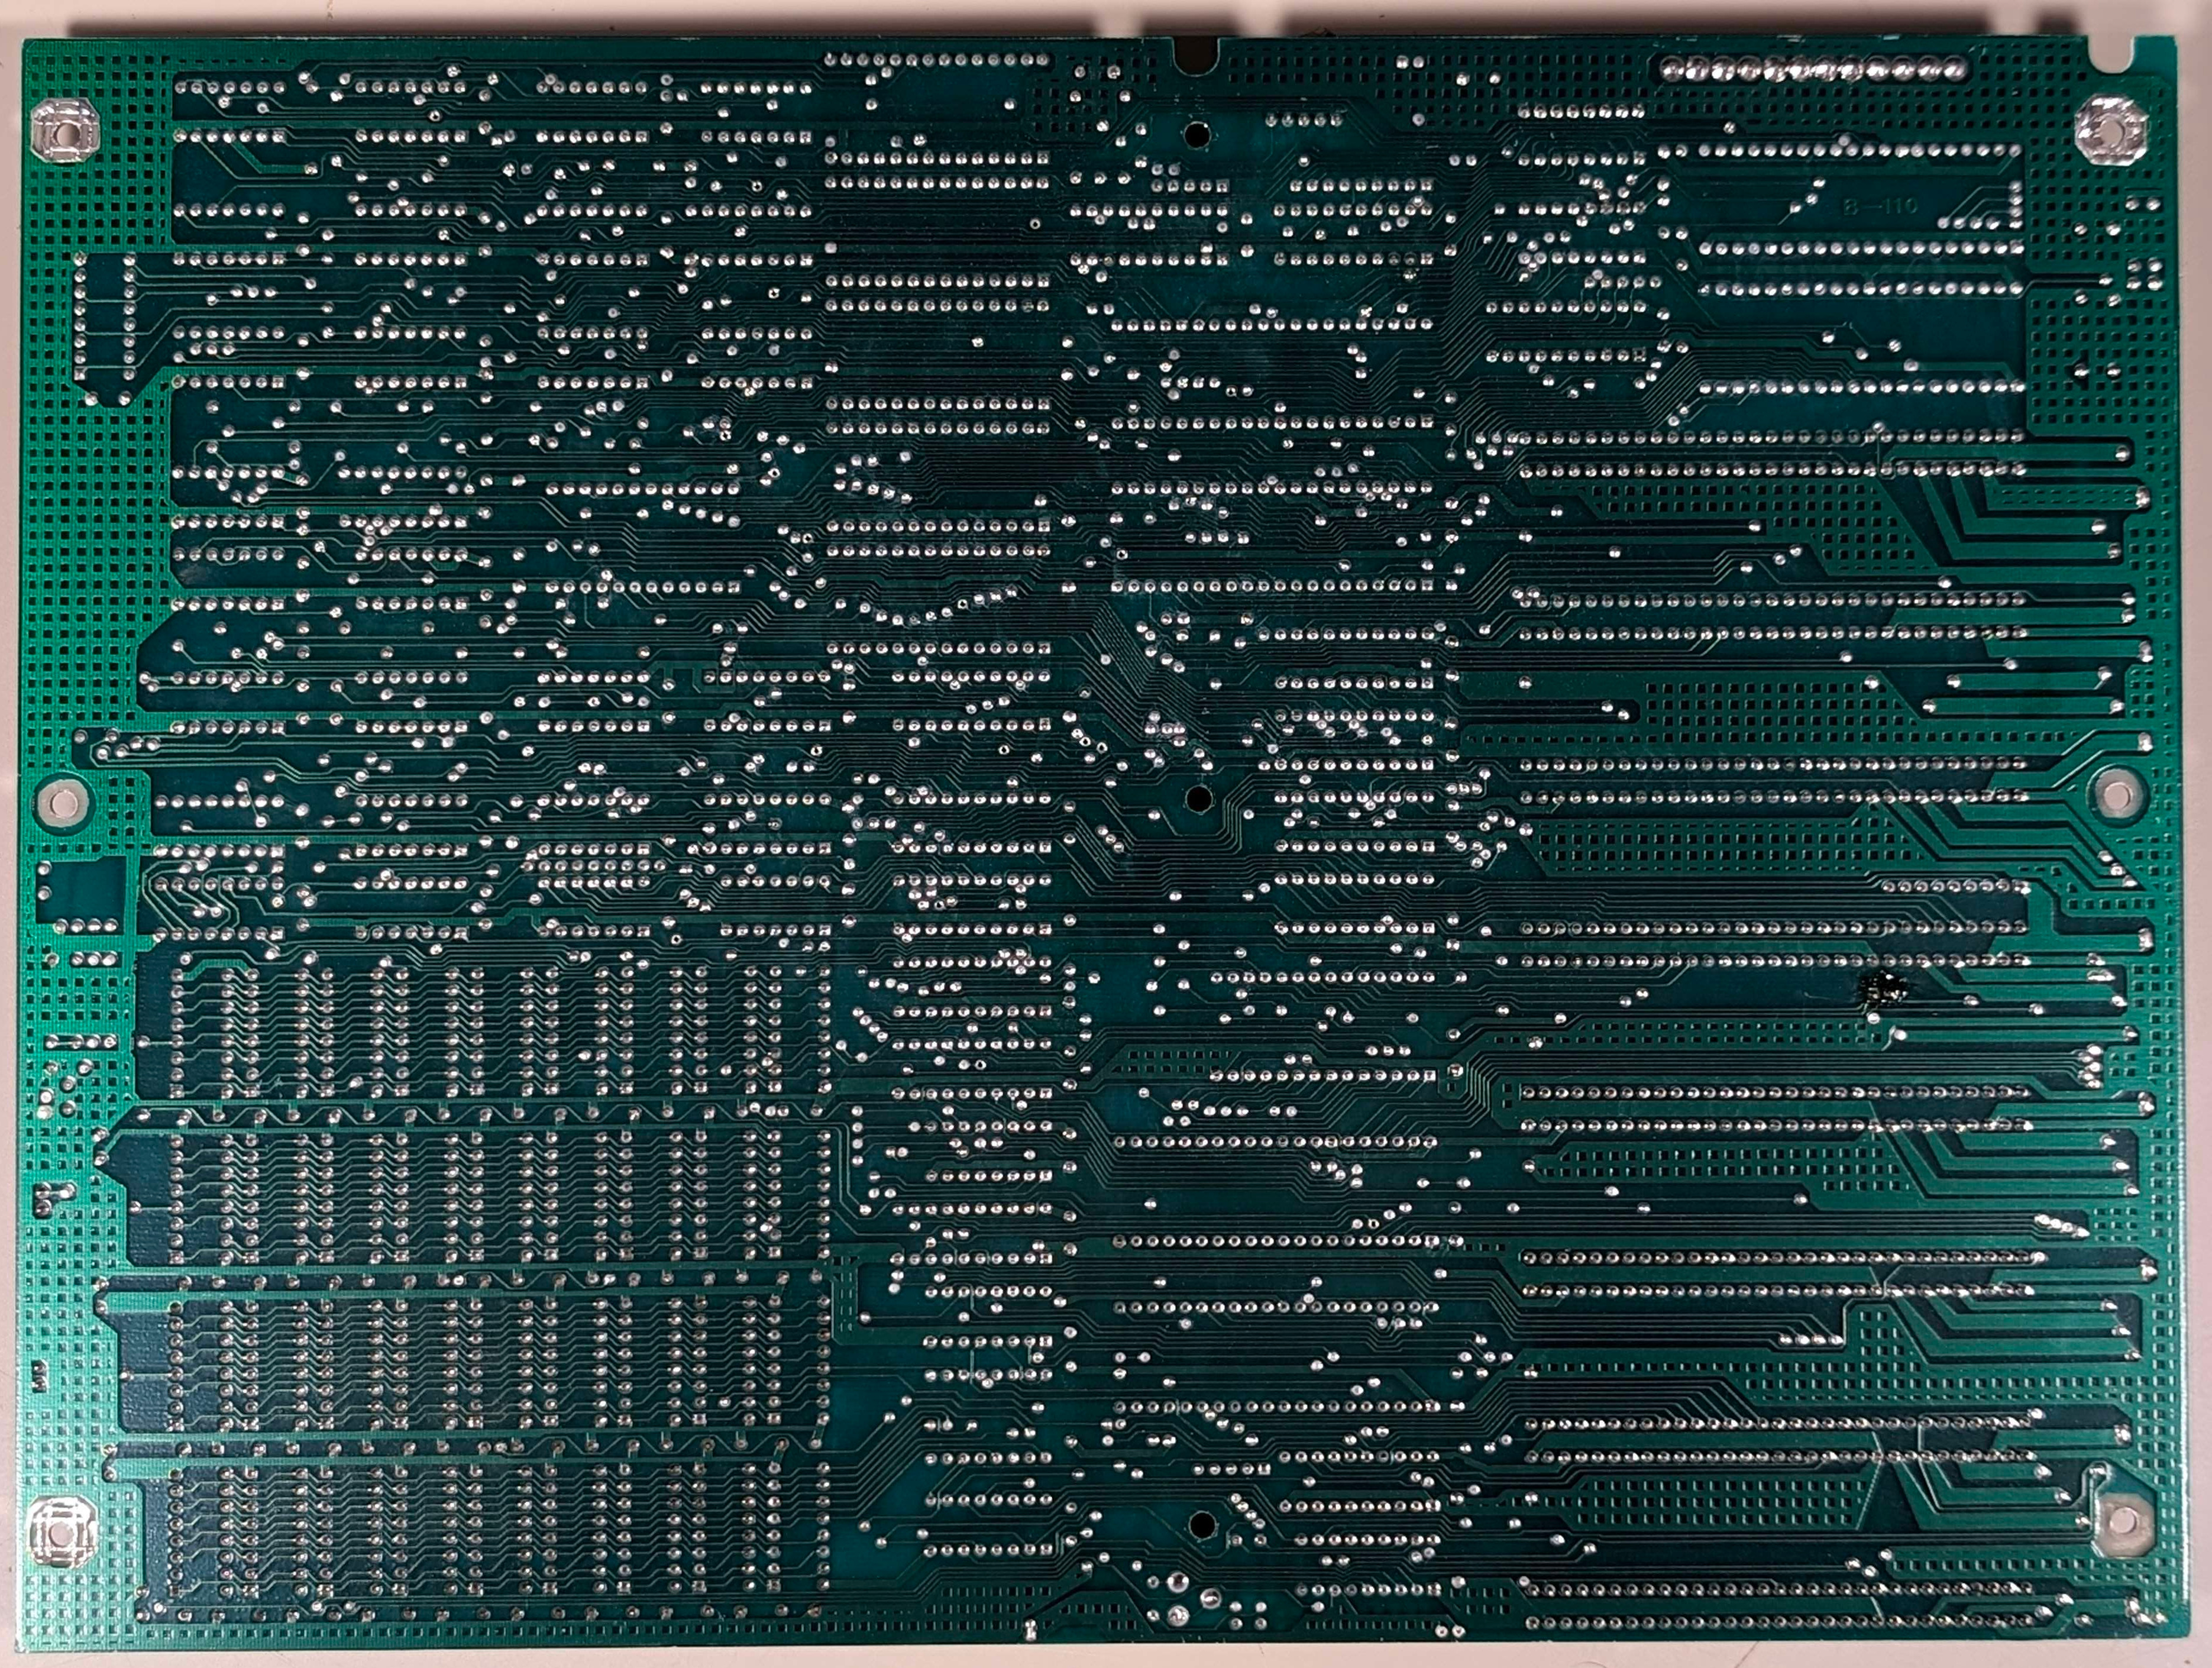Click the bridged solder row at top right
This screenshot has height=1668, width=2212.
(x=1812, y=70)
